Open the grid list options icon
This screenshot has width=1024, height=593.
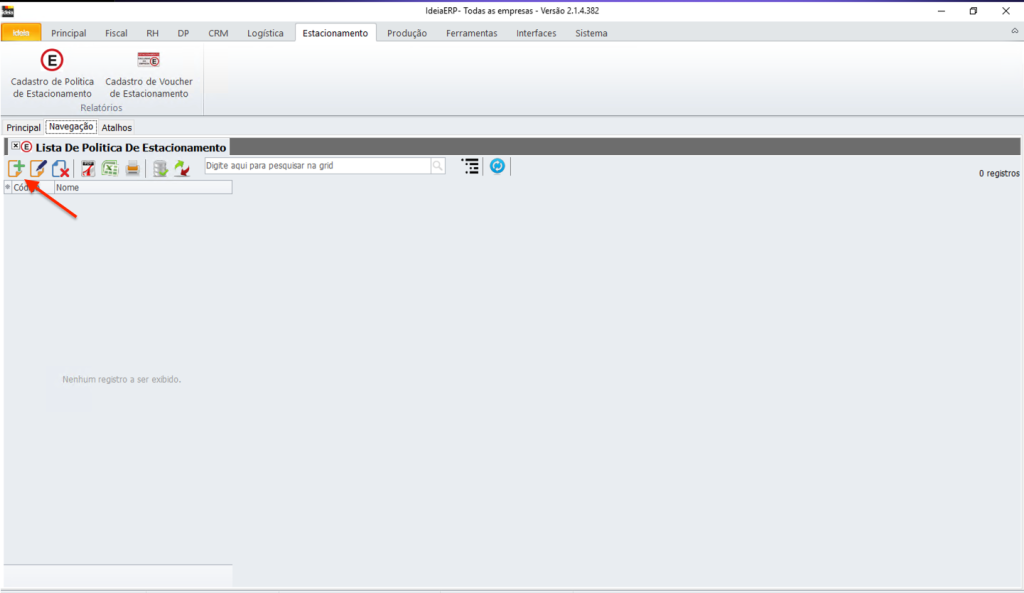pyautogui.click(x=470, y=166)
